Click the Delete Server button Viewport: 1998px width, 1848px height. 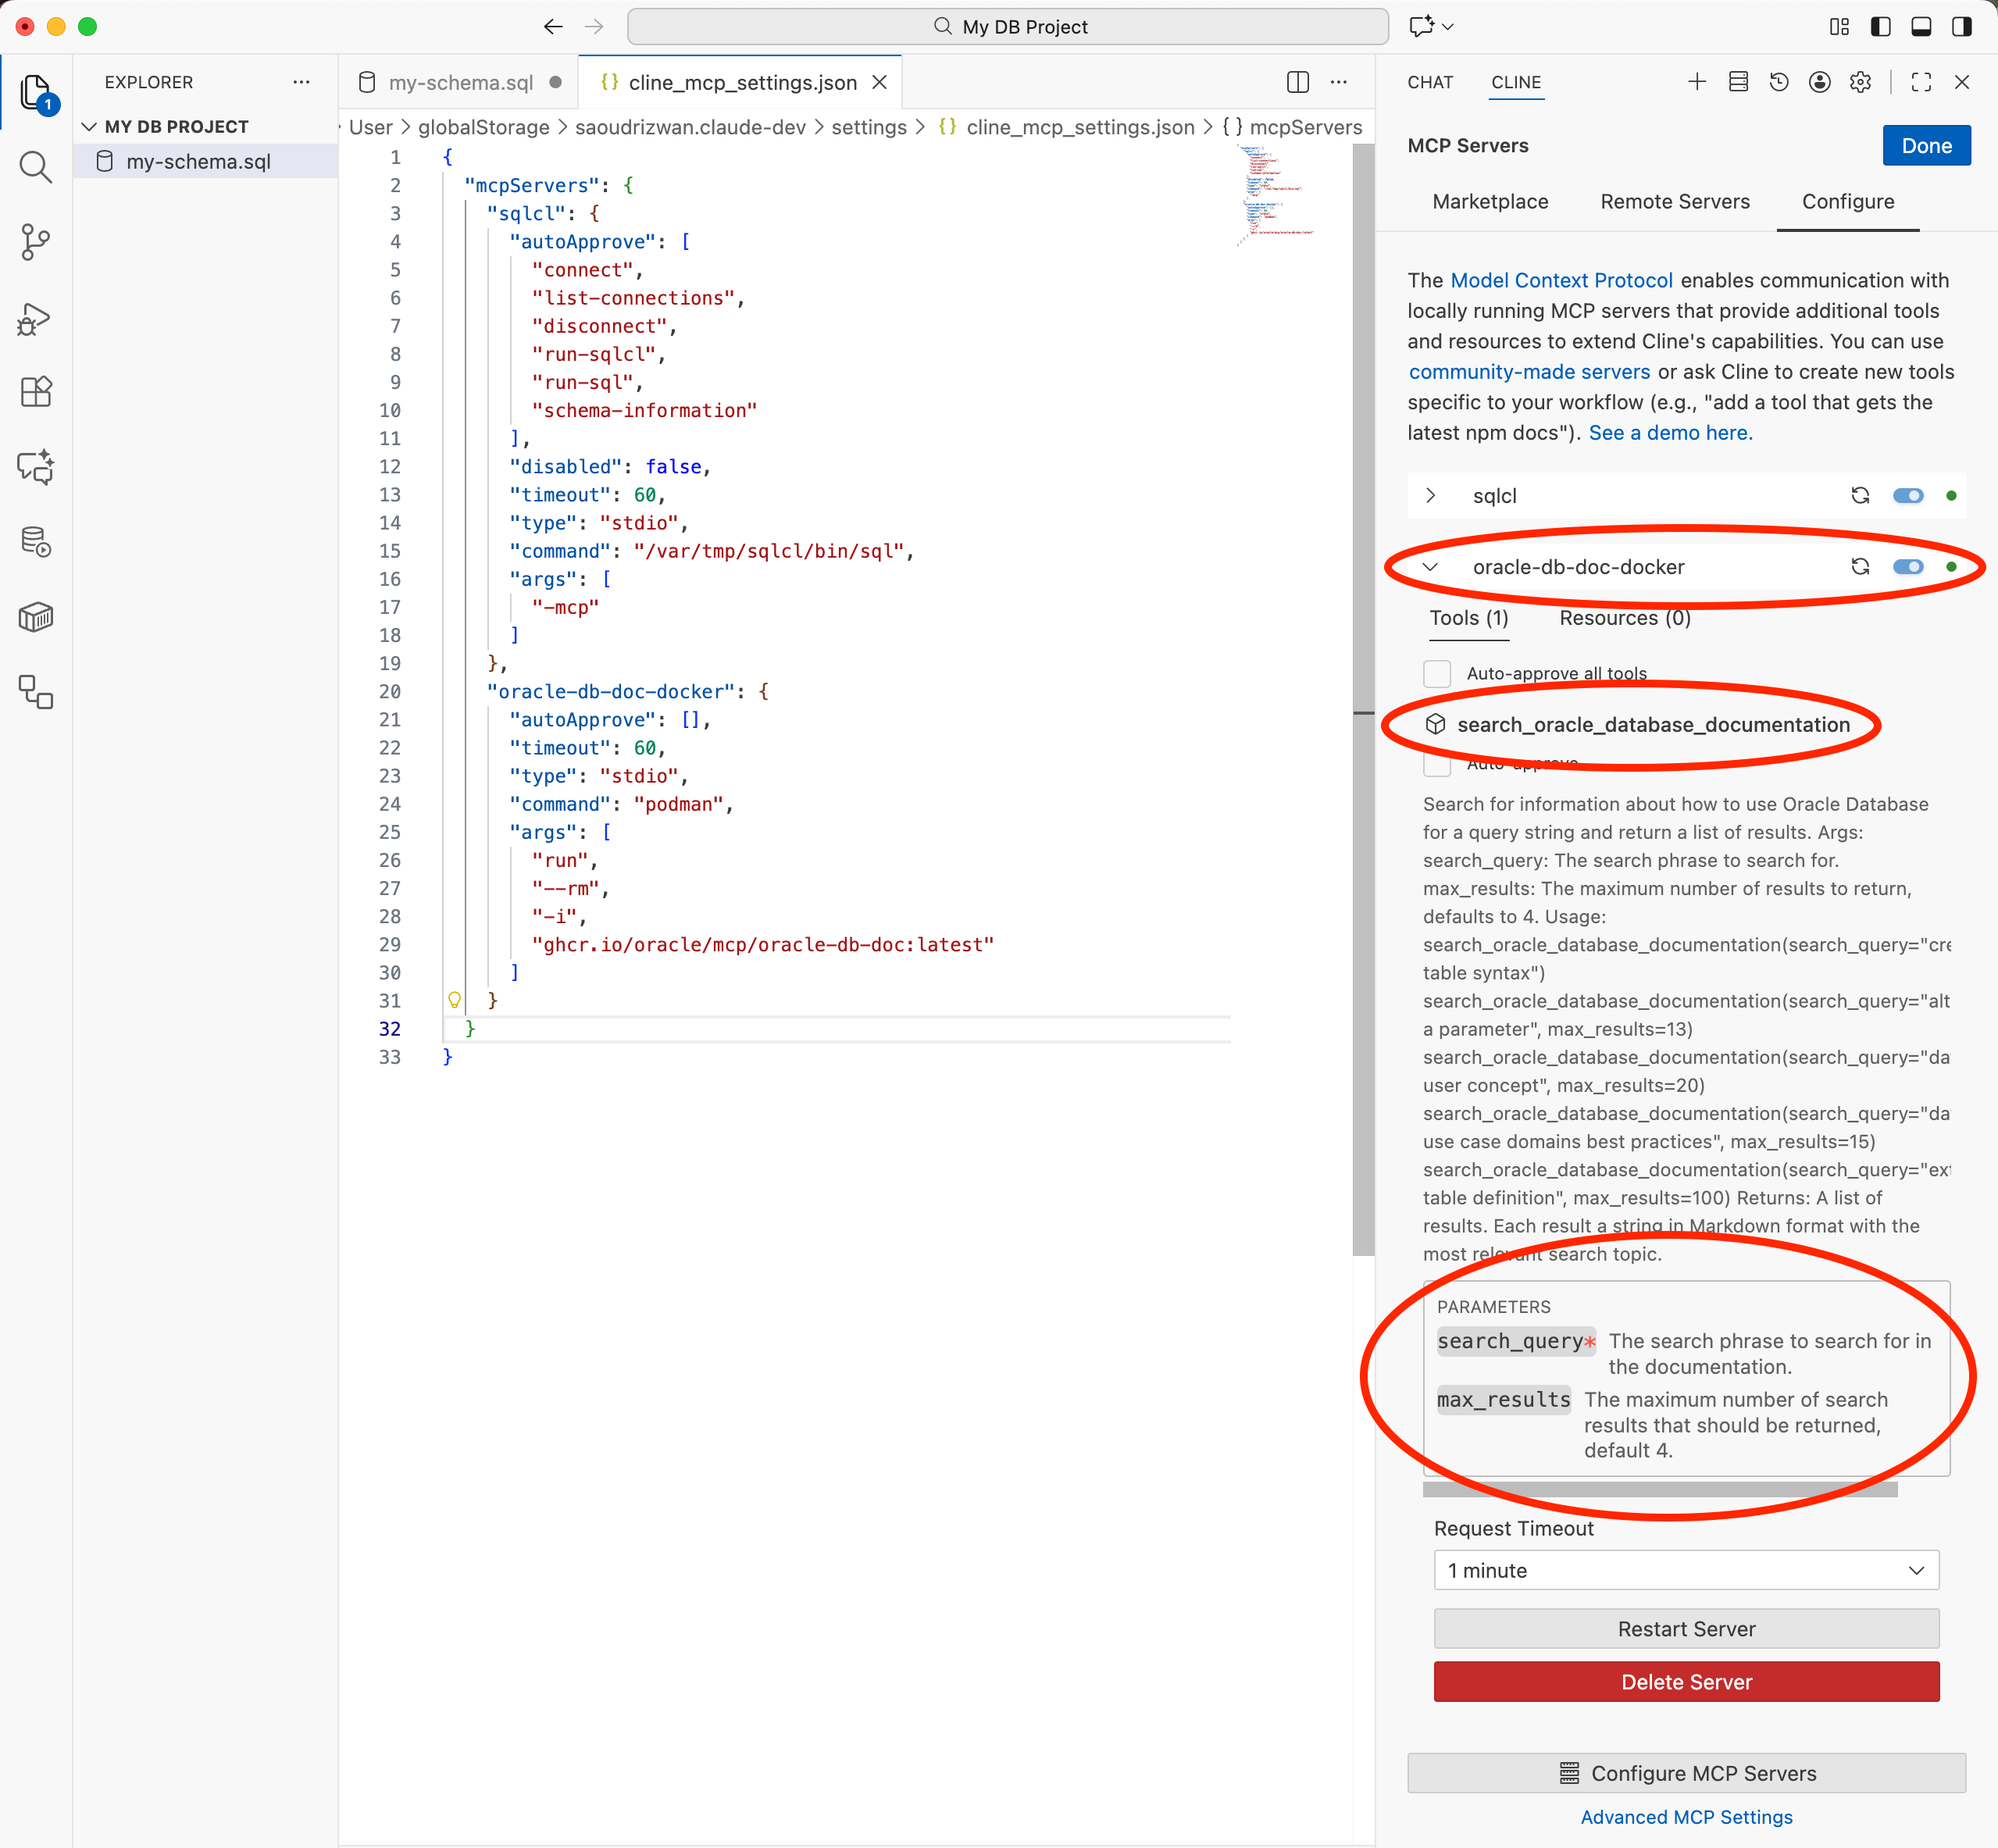1686,1682
